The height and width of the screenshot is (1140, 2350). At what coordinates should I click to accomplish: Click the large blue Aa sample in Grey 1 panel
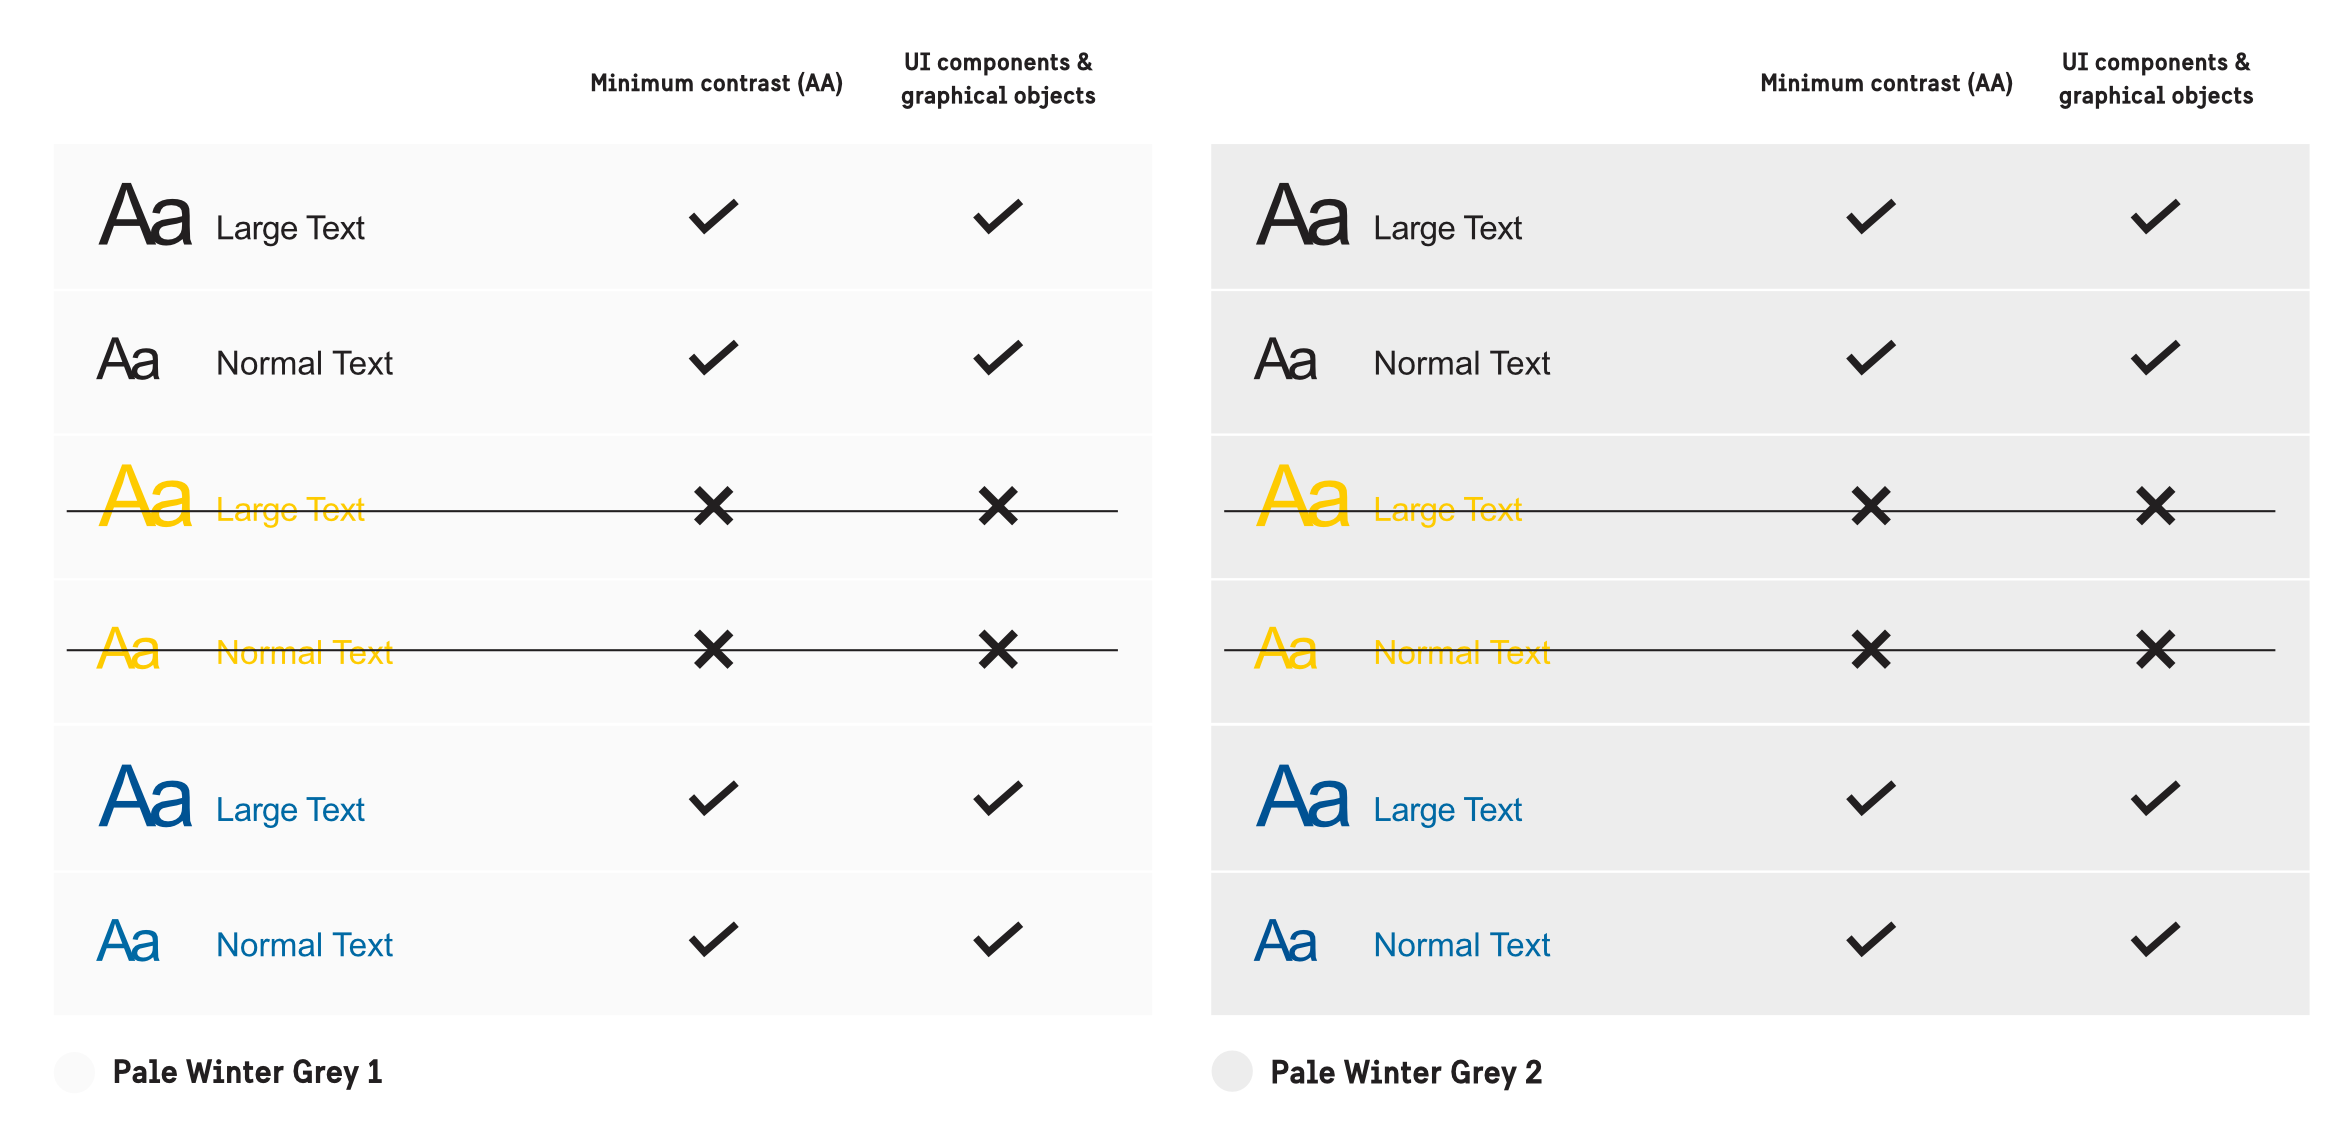[146, 797]
